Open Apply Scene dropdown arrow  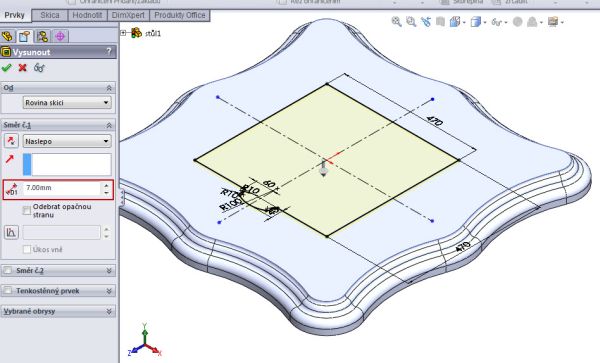pyautogui.click(x=541, y=23)
